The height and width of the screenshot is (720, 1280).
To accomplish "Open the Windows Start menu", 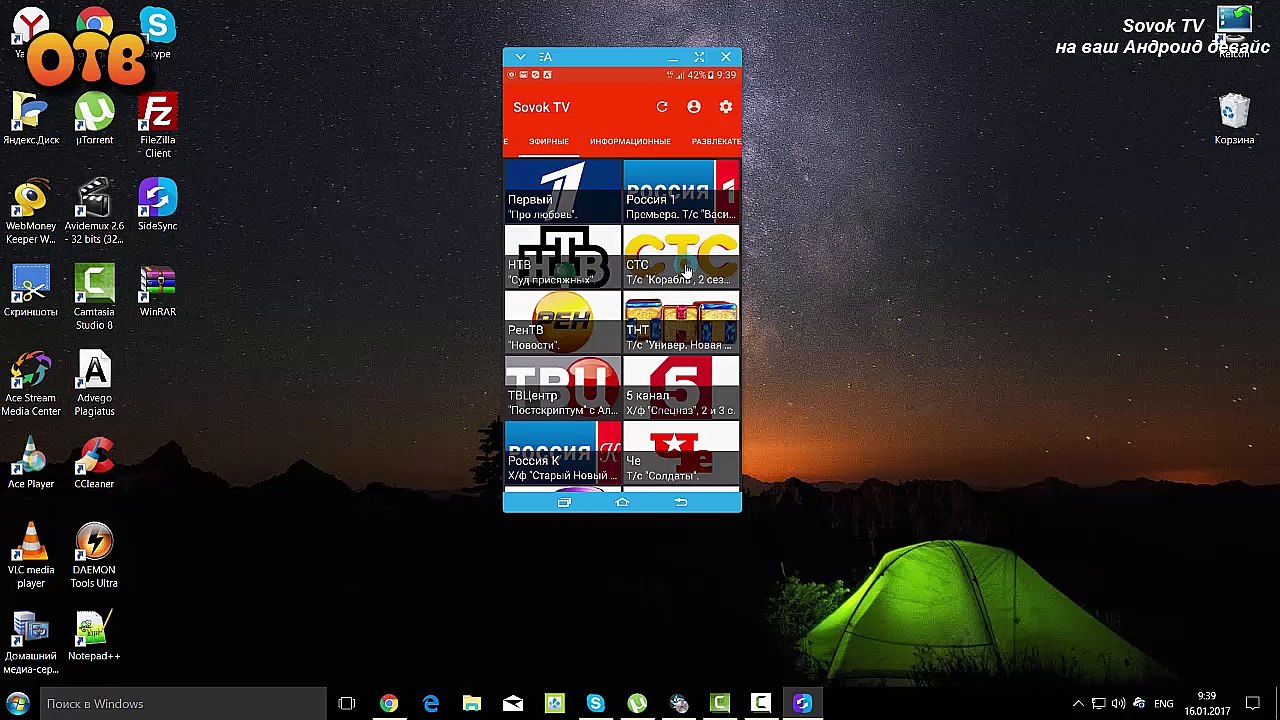I will pyautogui.click(x=17, y=704).
